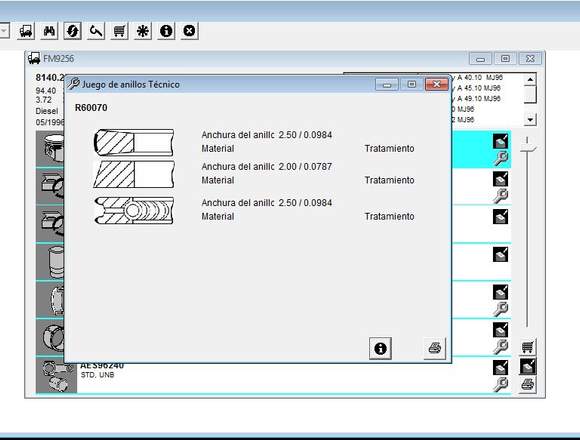This screenshot has height=440, width=580.
Task: Open the note icon in the highlighted cyan row
Action: pyautogui.click(x=500, y=141)
